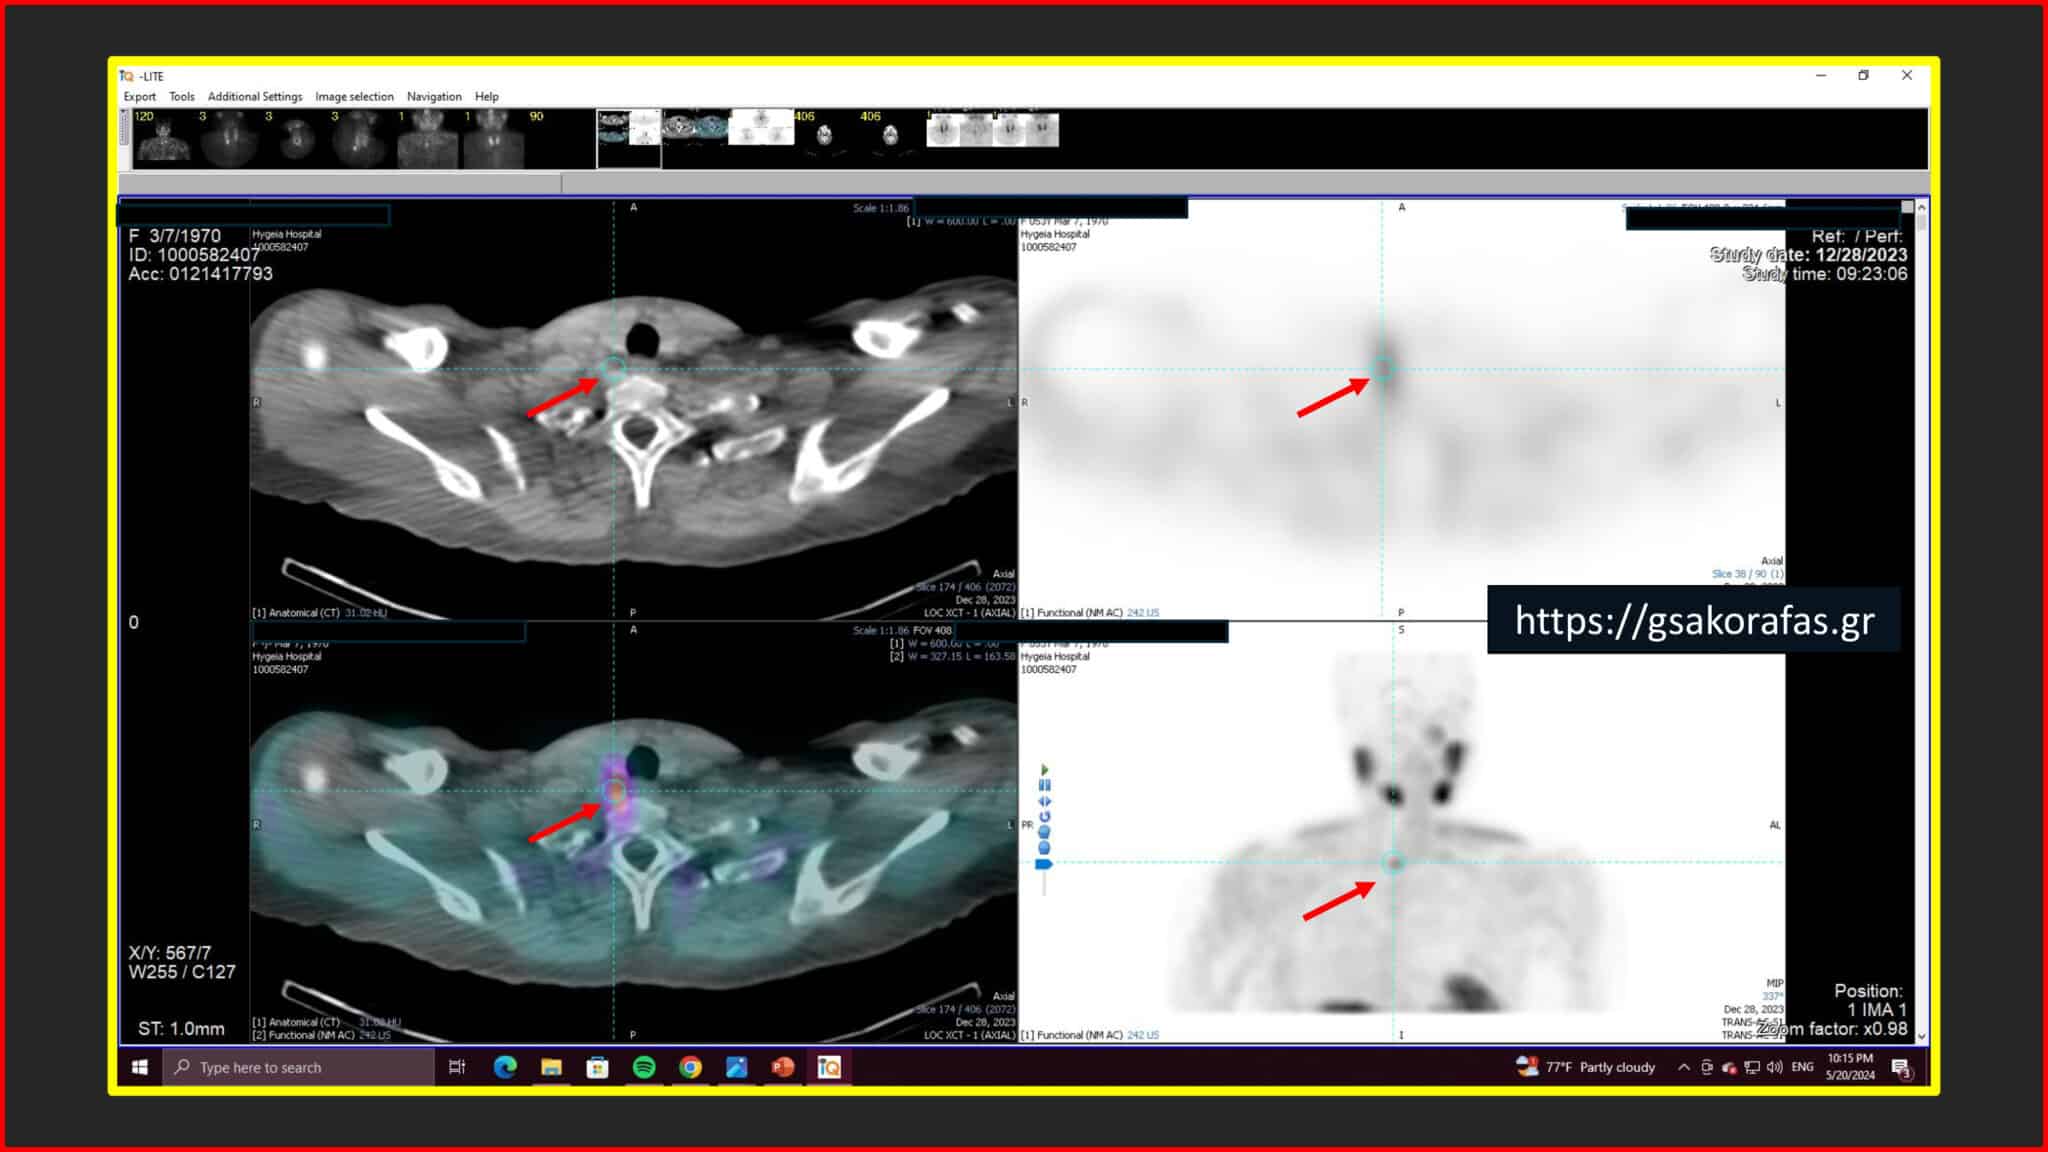The height and width of the screenshot is (1152, 2048).
Task: Open the Tools menu
Action: 181,97
